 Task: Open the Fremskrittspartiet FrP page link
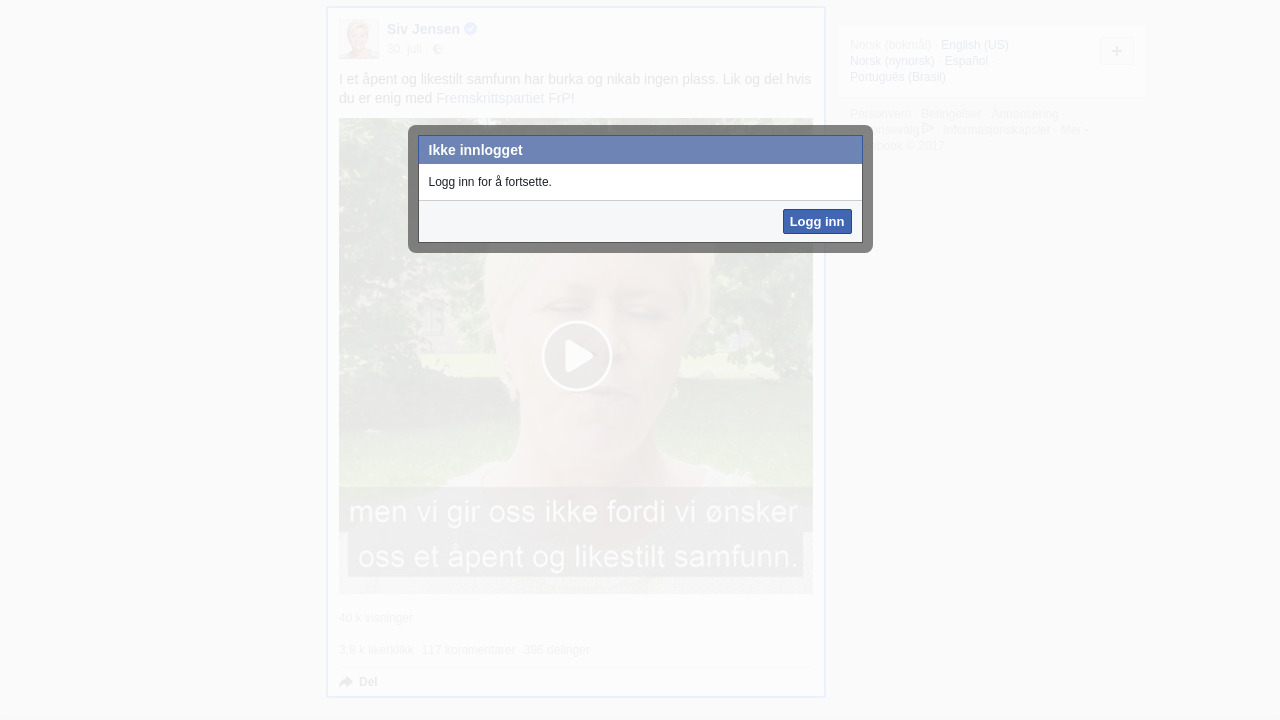(x=504, y=98)
